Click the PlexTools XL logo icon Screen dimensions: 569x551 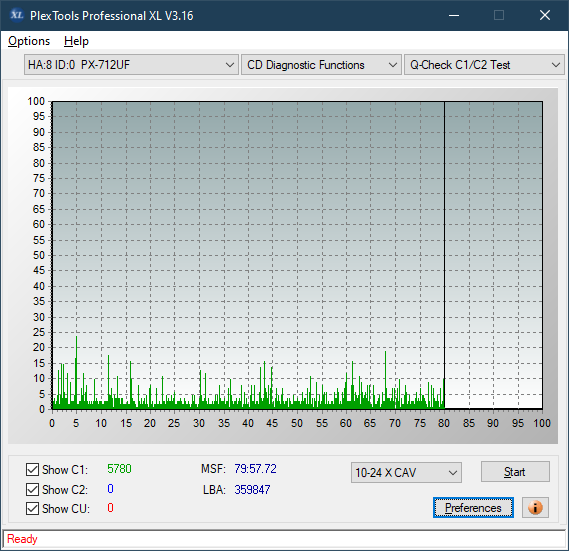pos(16,15)
